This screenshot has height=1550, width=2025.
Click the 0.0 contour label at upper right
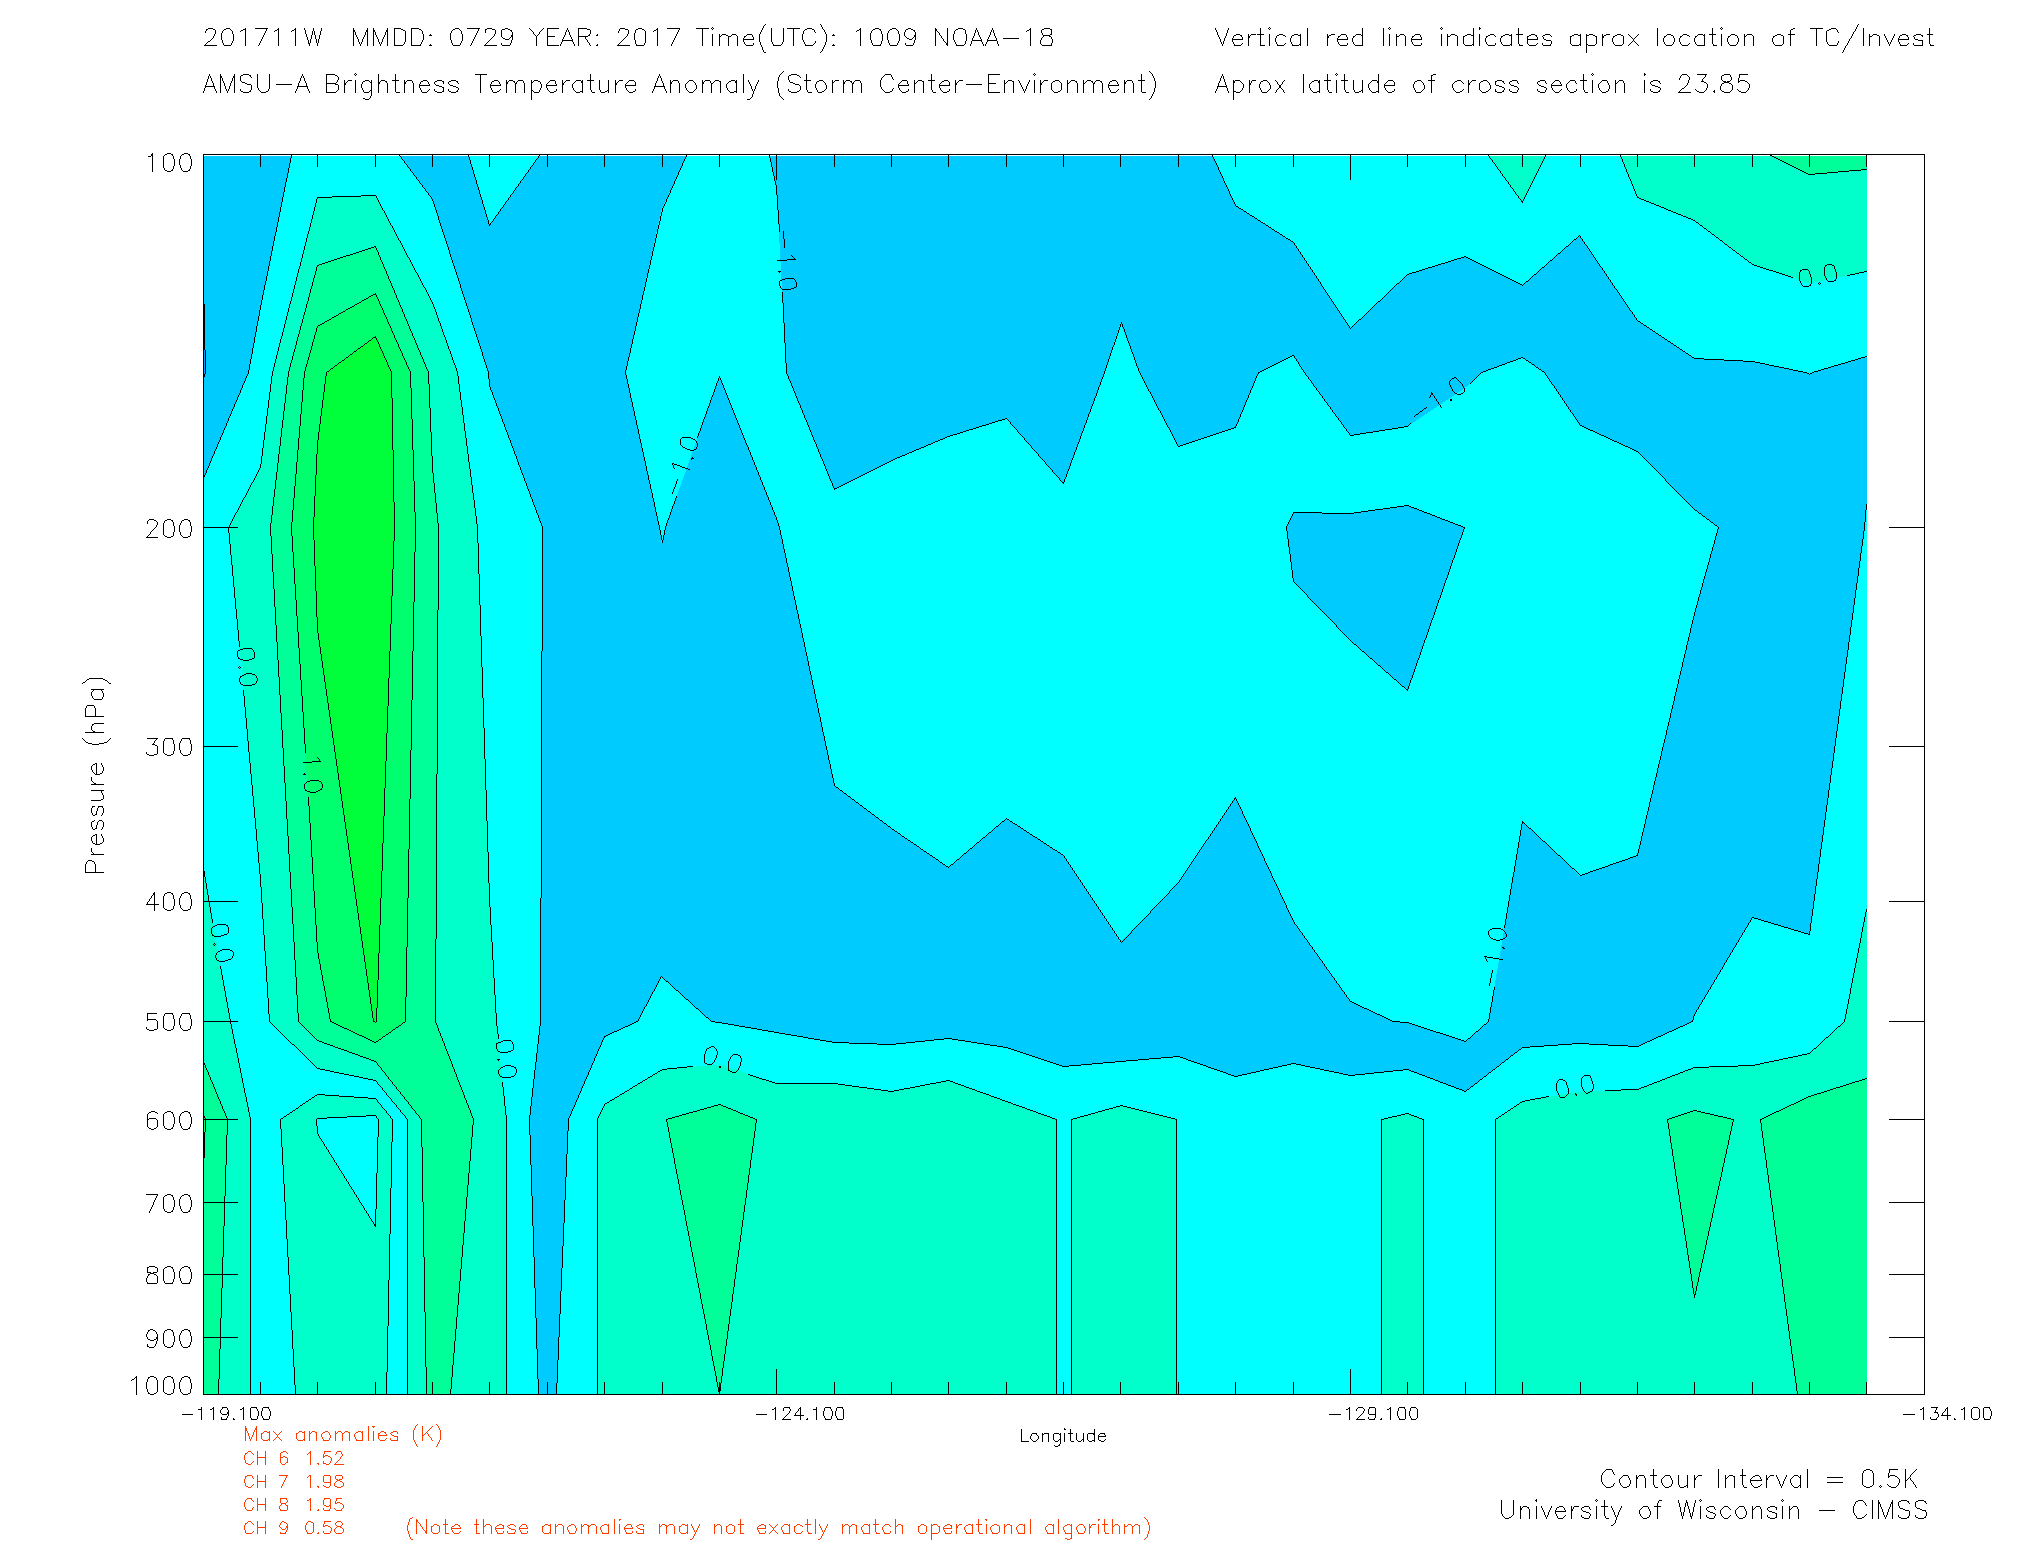click(1817, 276)
